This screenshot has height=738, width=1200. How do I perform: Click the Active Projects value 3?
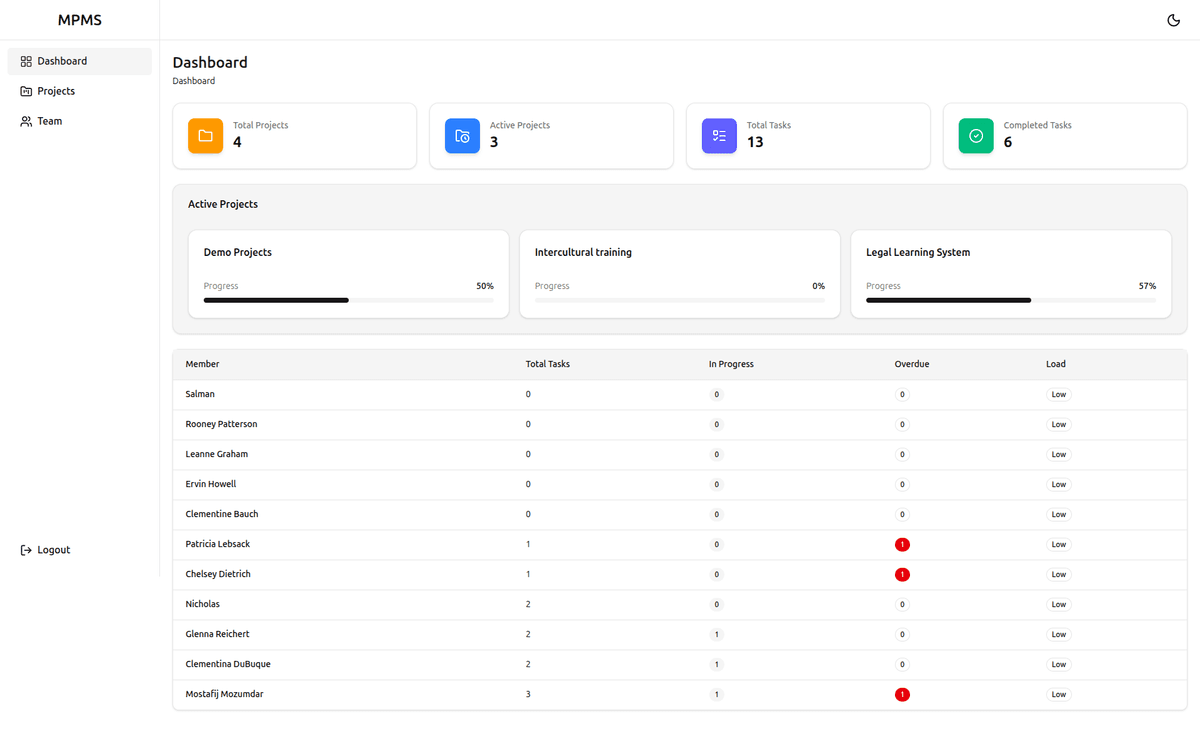494,142
